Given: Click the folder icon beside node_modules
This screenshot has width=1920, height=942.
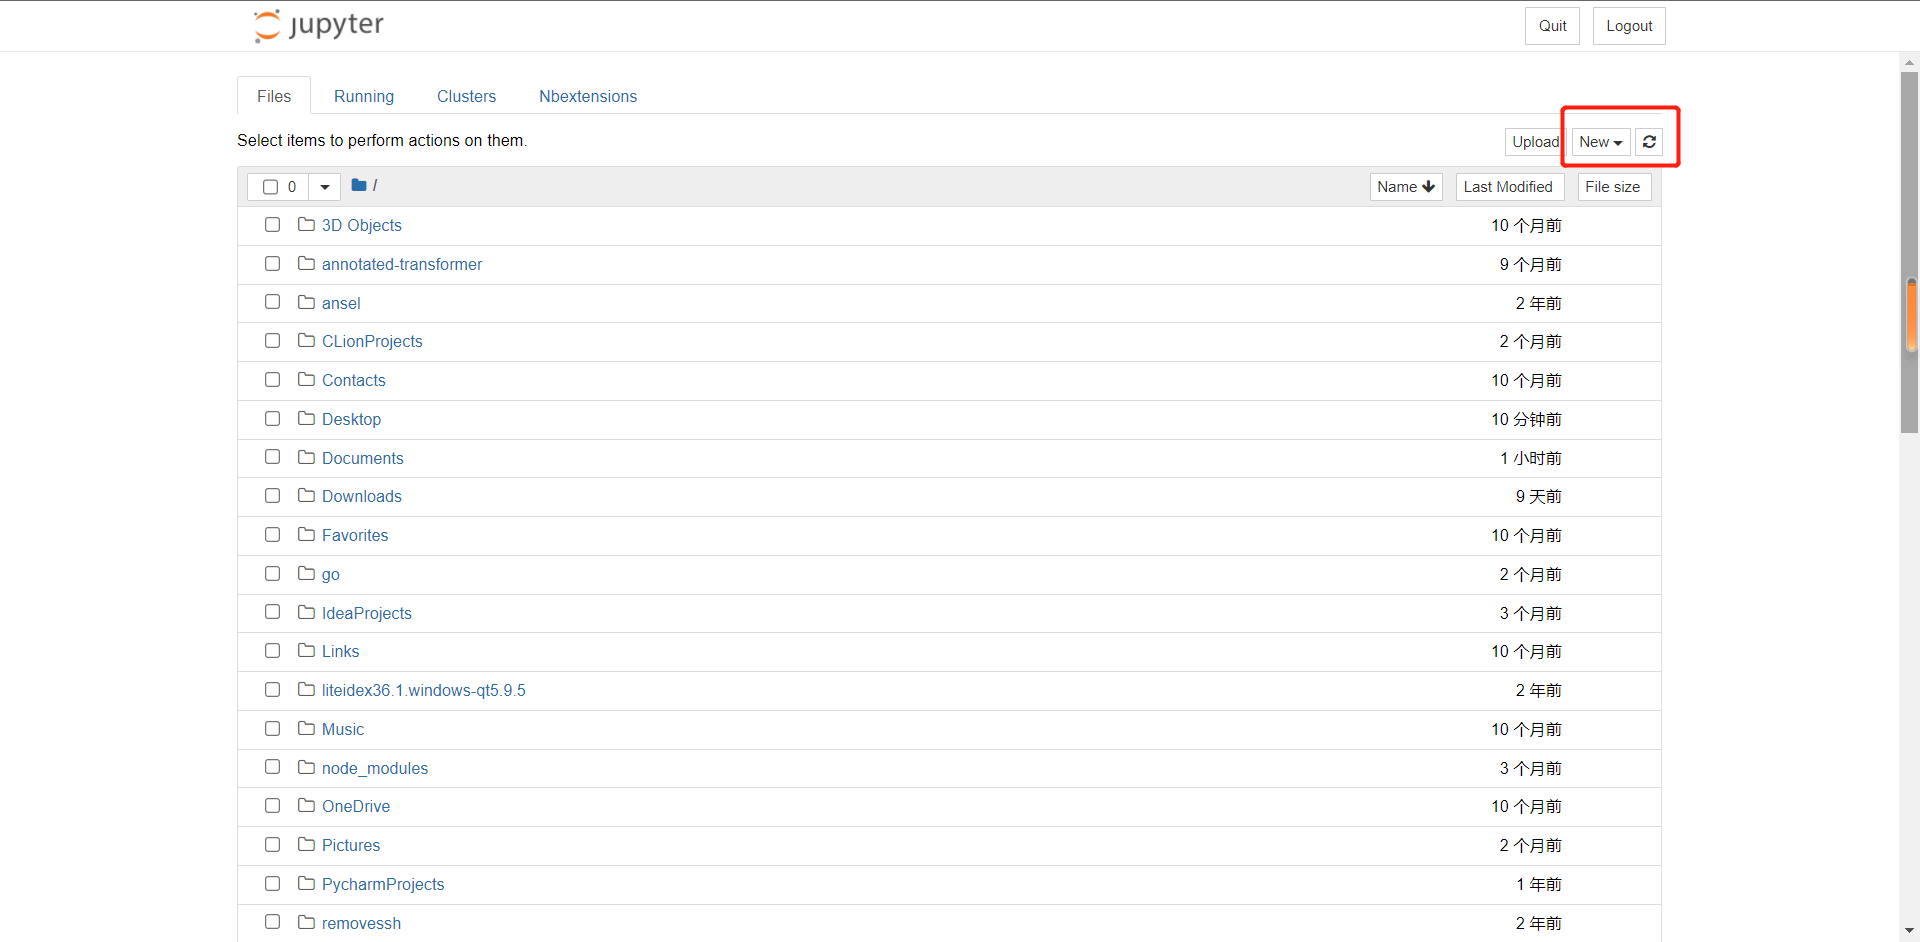Looking at the screenshot, I should (306, 767).
